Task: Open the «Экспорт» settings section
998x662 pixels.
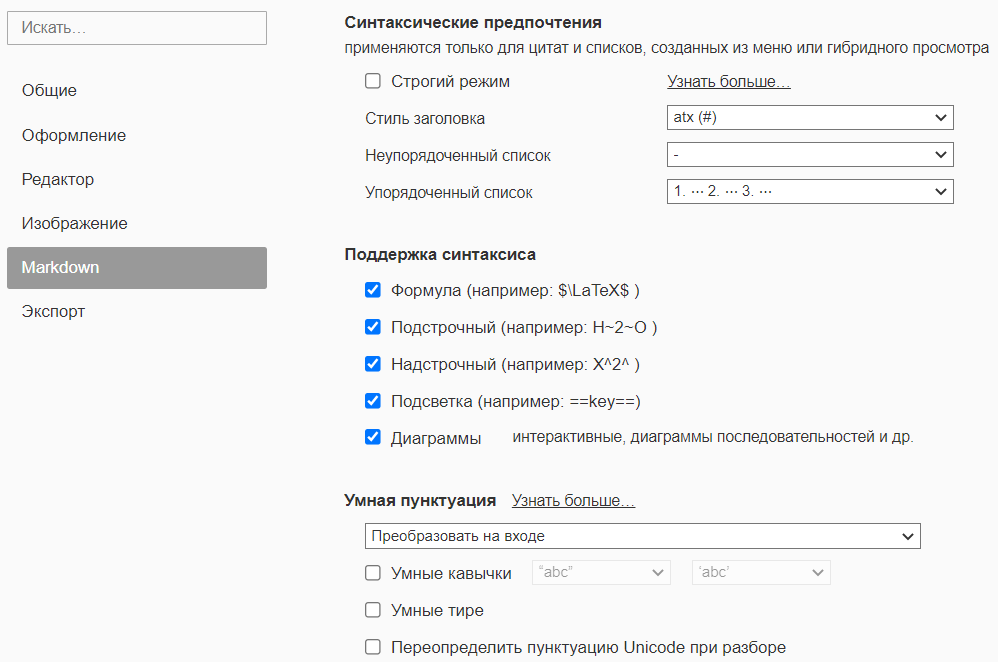Action: coord(53,312)
